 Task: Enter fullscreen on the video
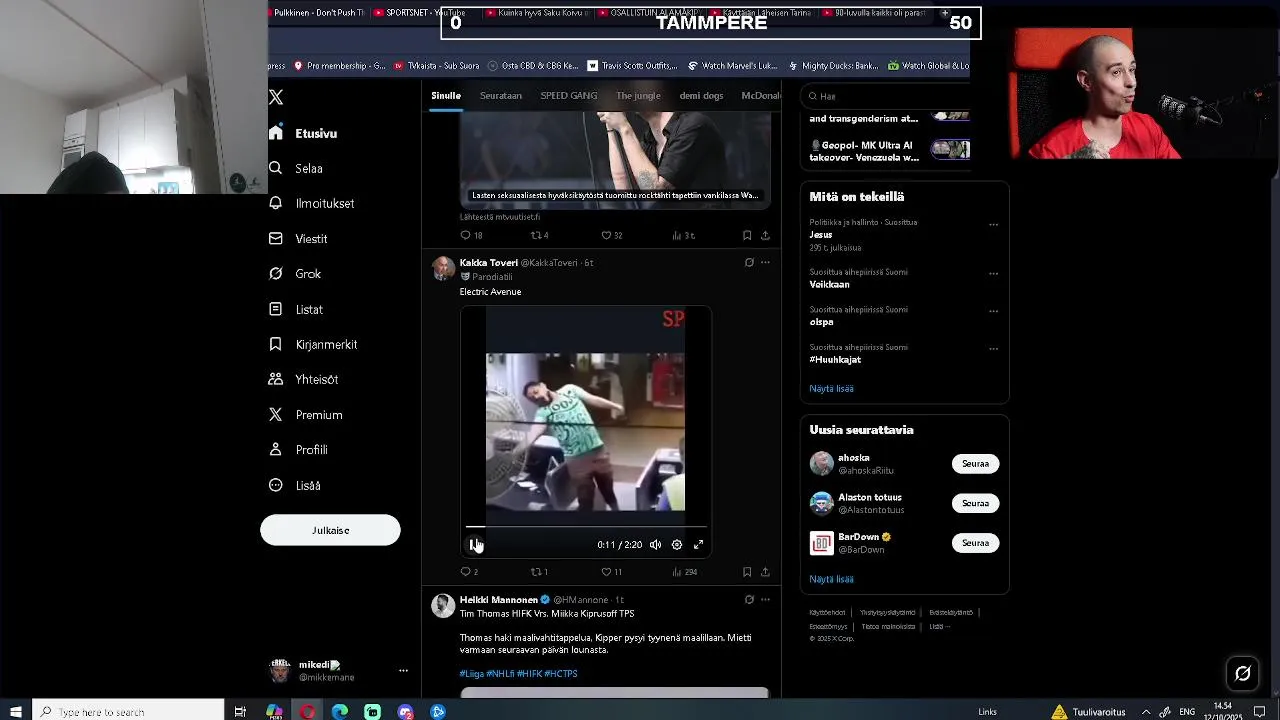[699, 545]
